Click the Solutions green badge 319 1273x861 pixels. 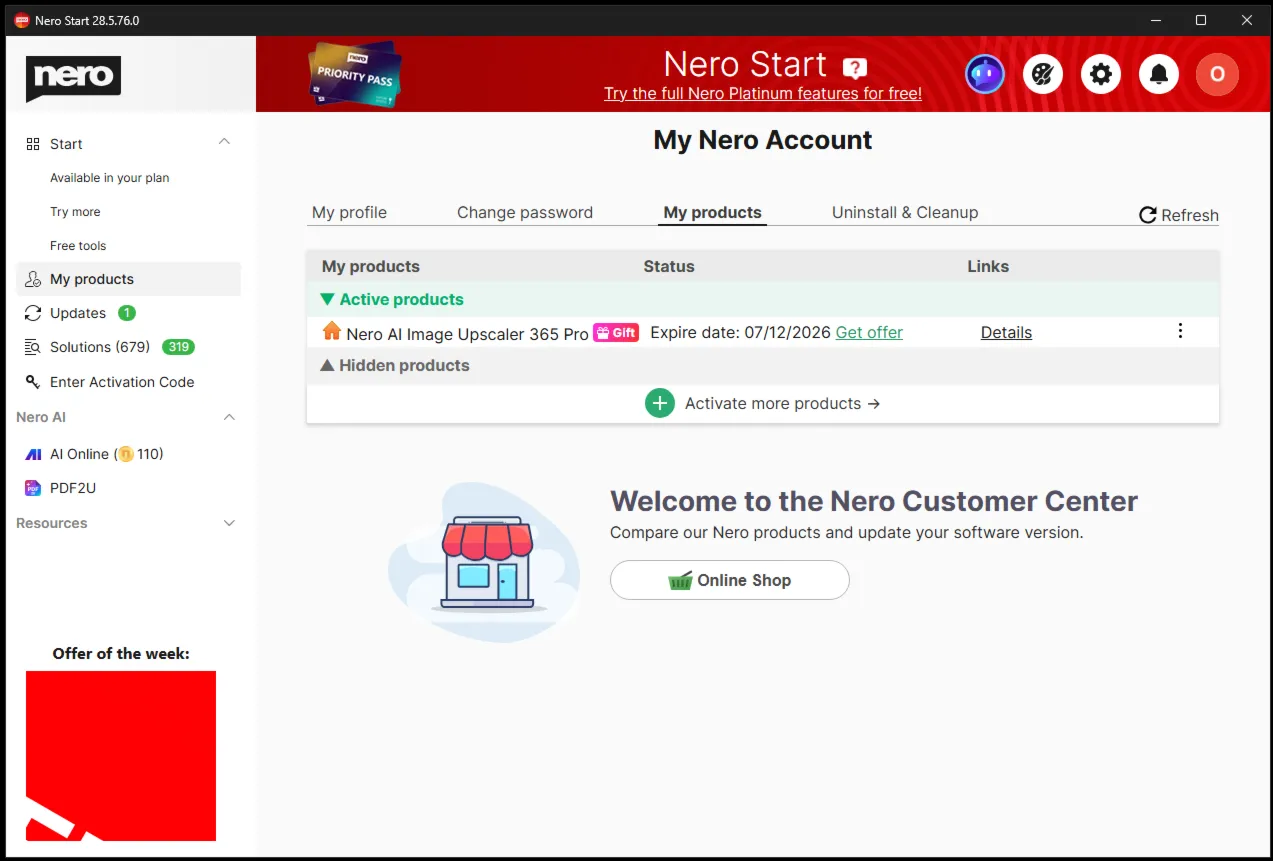click(178, 347)
